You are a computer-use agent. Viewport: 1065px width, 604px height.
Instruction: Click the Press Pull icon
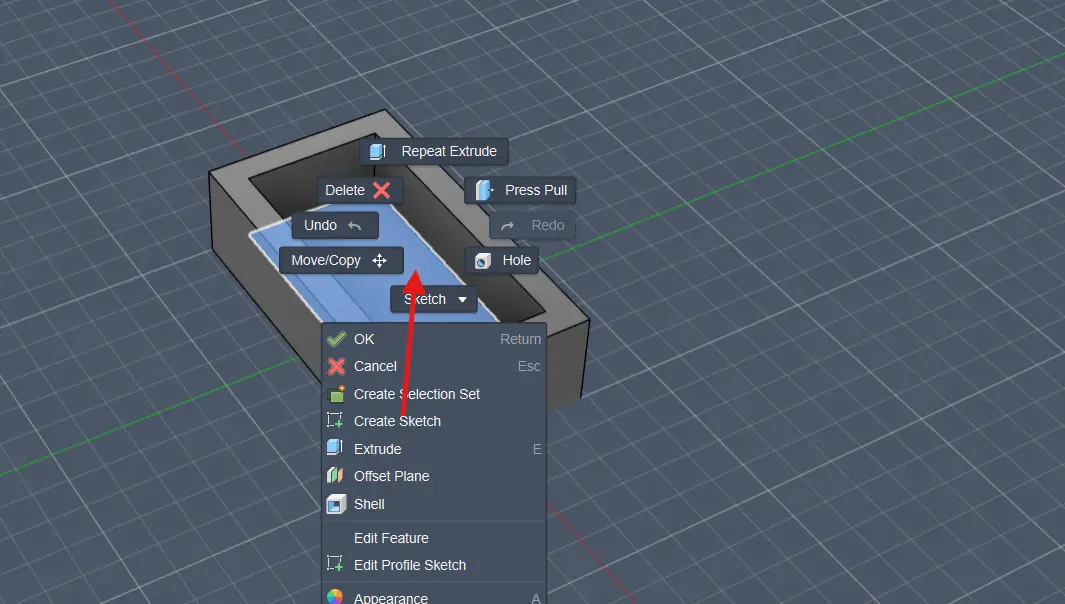pos(484,190)
